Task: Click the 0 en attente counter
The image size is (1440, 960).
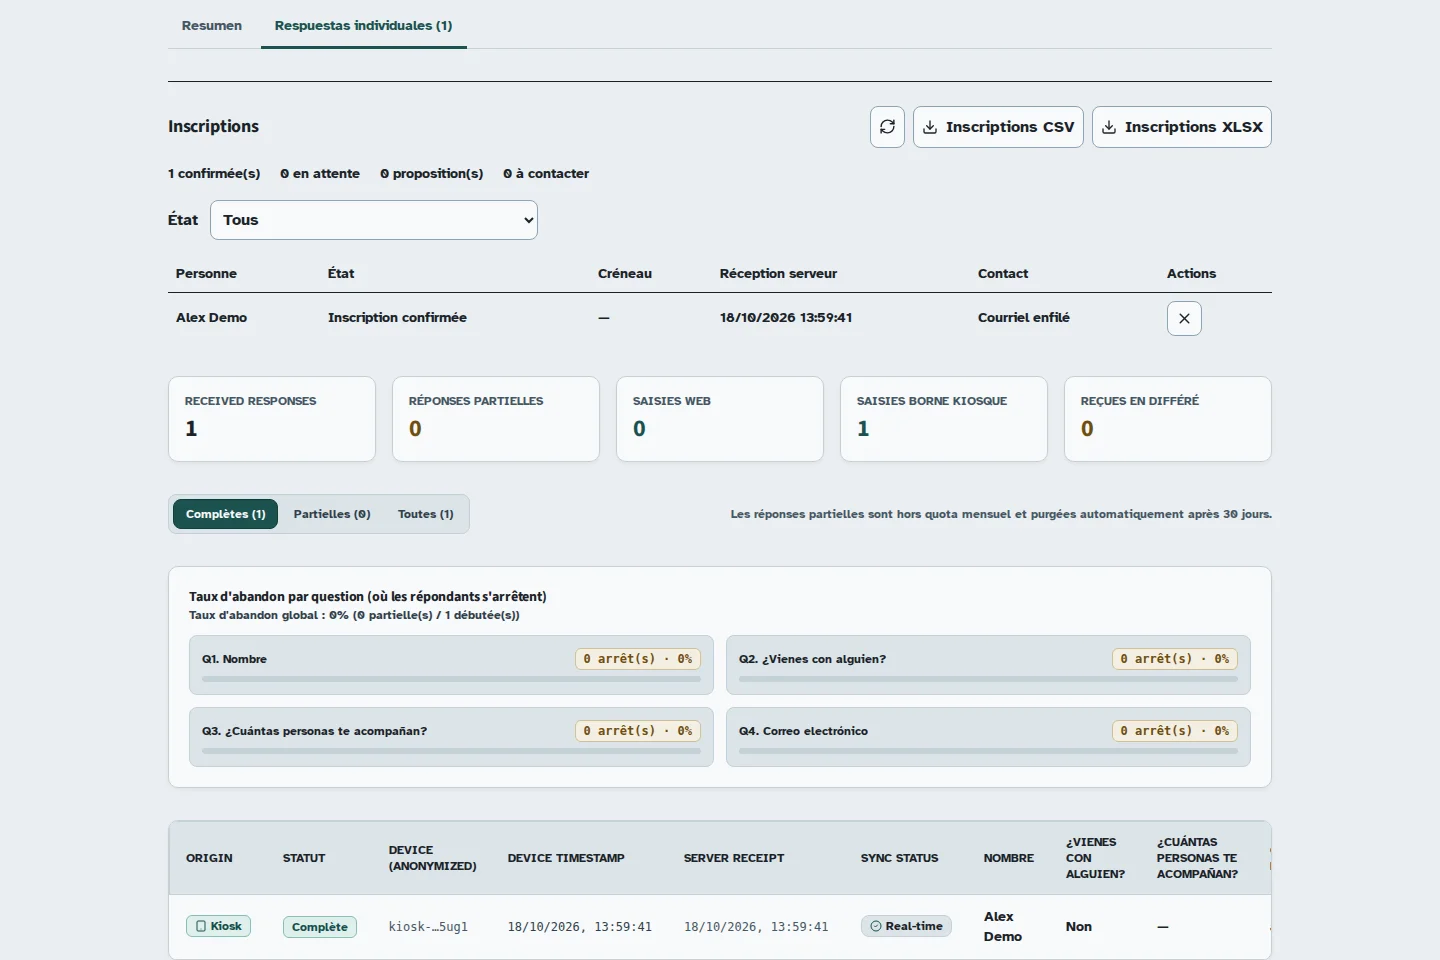Action: click(x=320, y=173)
